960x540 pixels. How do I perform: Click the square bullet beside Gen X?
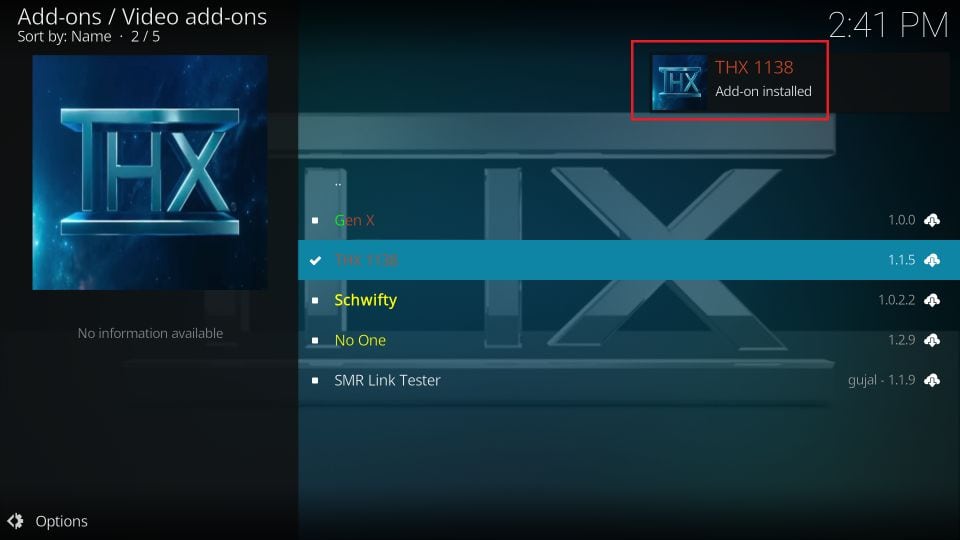click(315, 220)
